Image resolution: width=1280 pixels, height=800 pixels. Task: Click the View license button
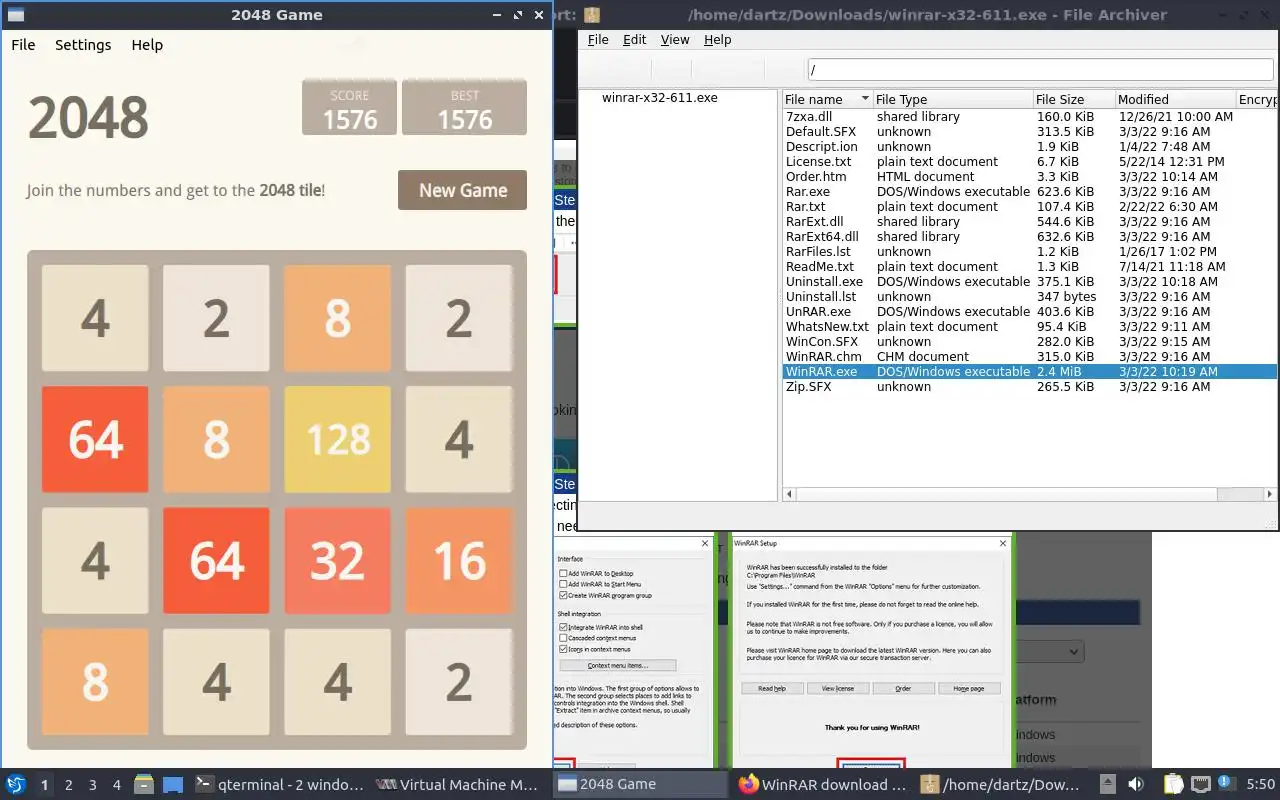837,688
